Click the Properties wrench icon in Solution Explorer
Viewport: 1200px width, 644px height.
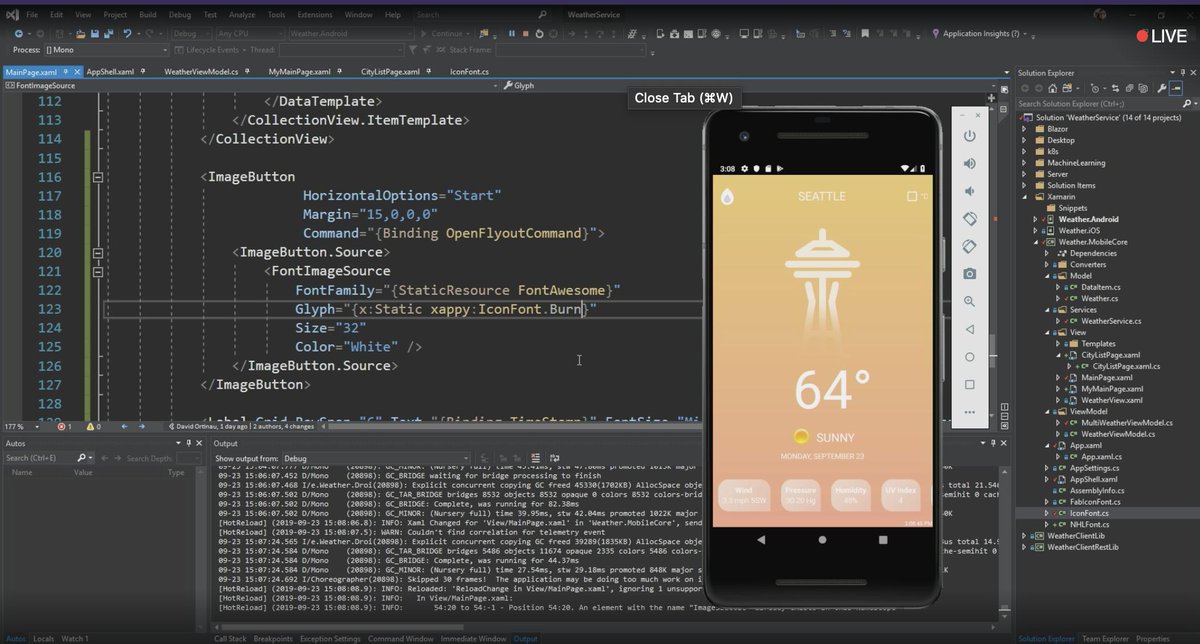click(x=1163, y=88)
